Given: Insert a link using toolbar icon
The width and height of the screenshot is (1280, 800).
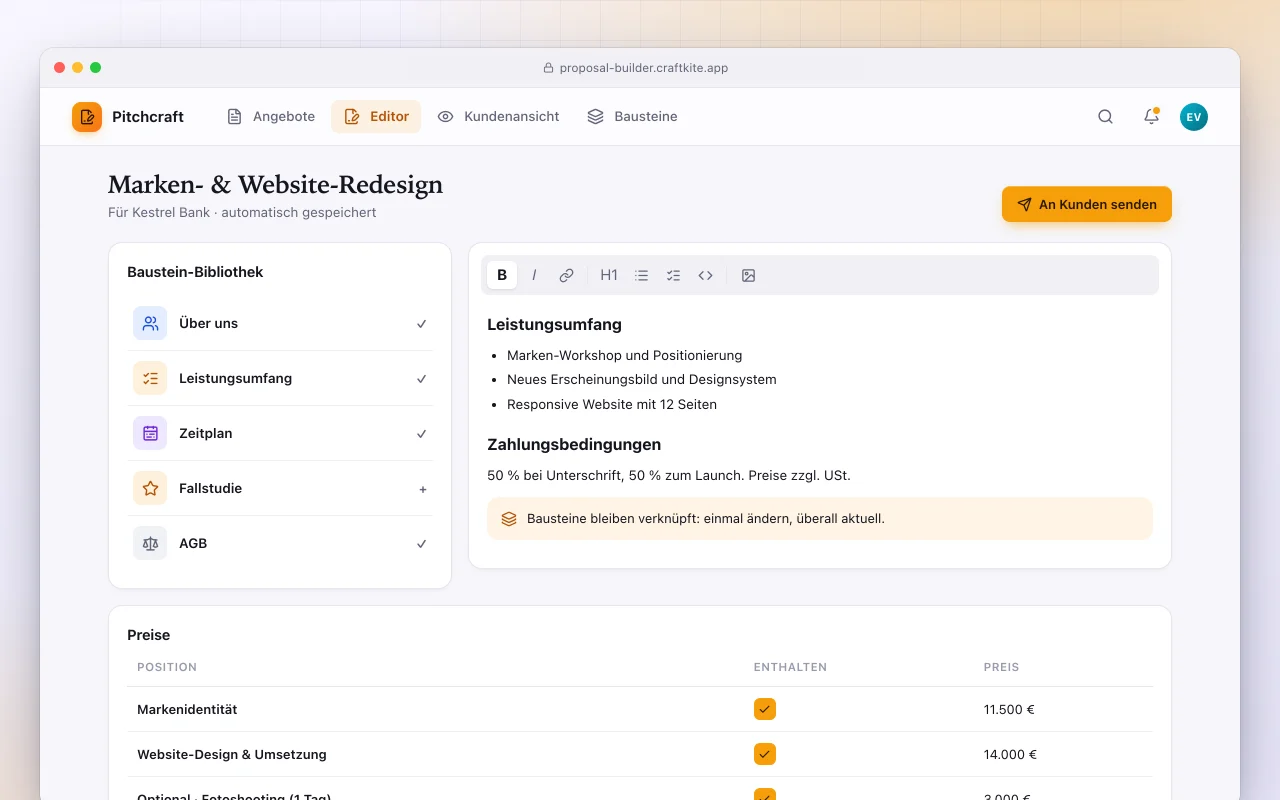Looking at the screenshot, I should (566, 275).
